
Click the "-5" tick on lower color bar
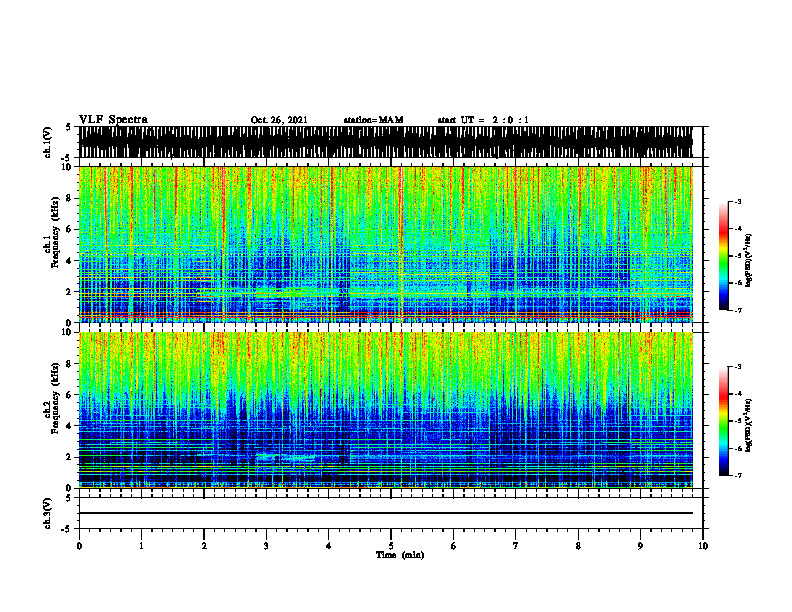[x=738, y=421]
